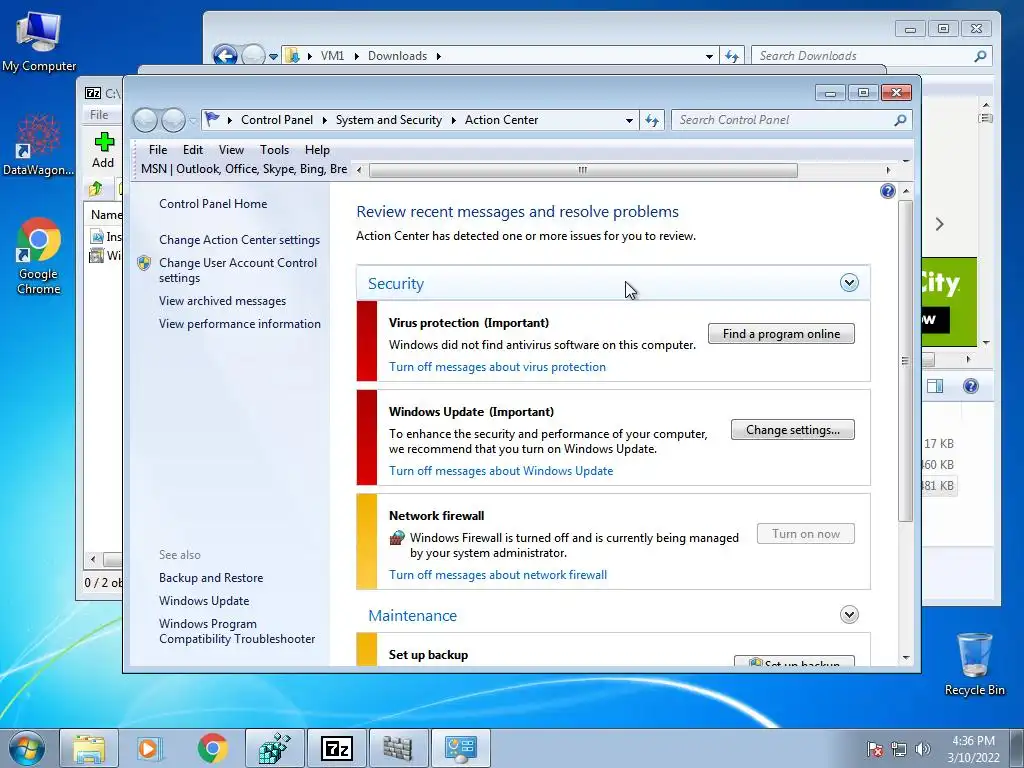Collapse the Maintenance section
The height and width of the screenshot is (768, 1024).
[x=849, y=615]
